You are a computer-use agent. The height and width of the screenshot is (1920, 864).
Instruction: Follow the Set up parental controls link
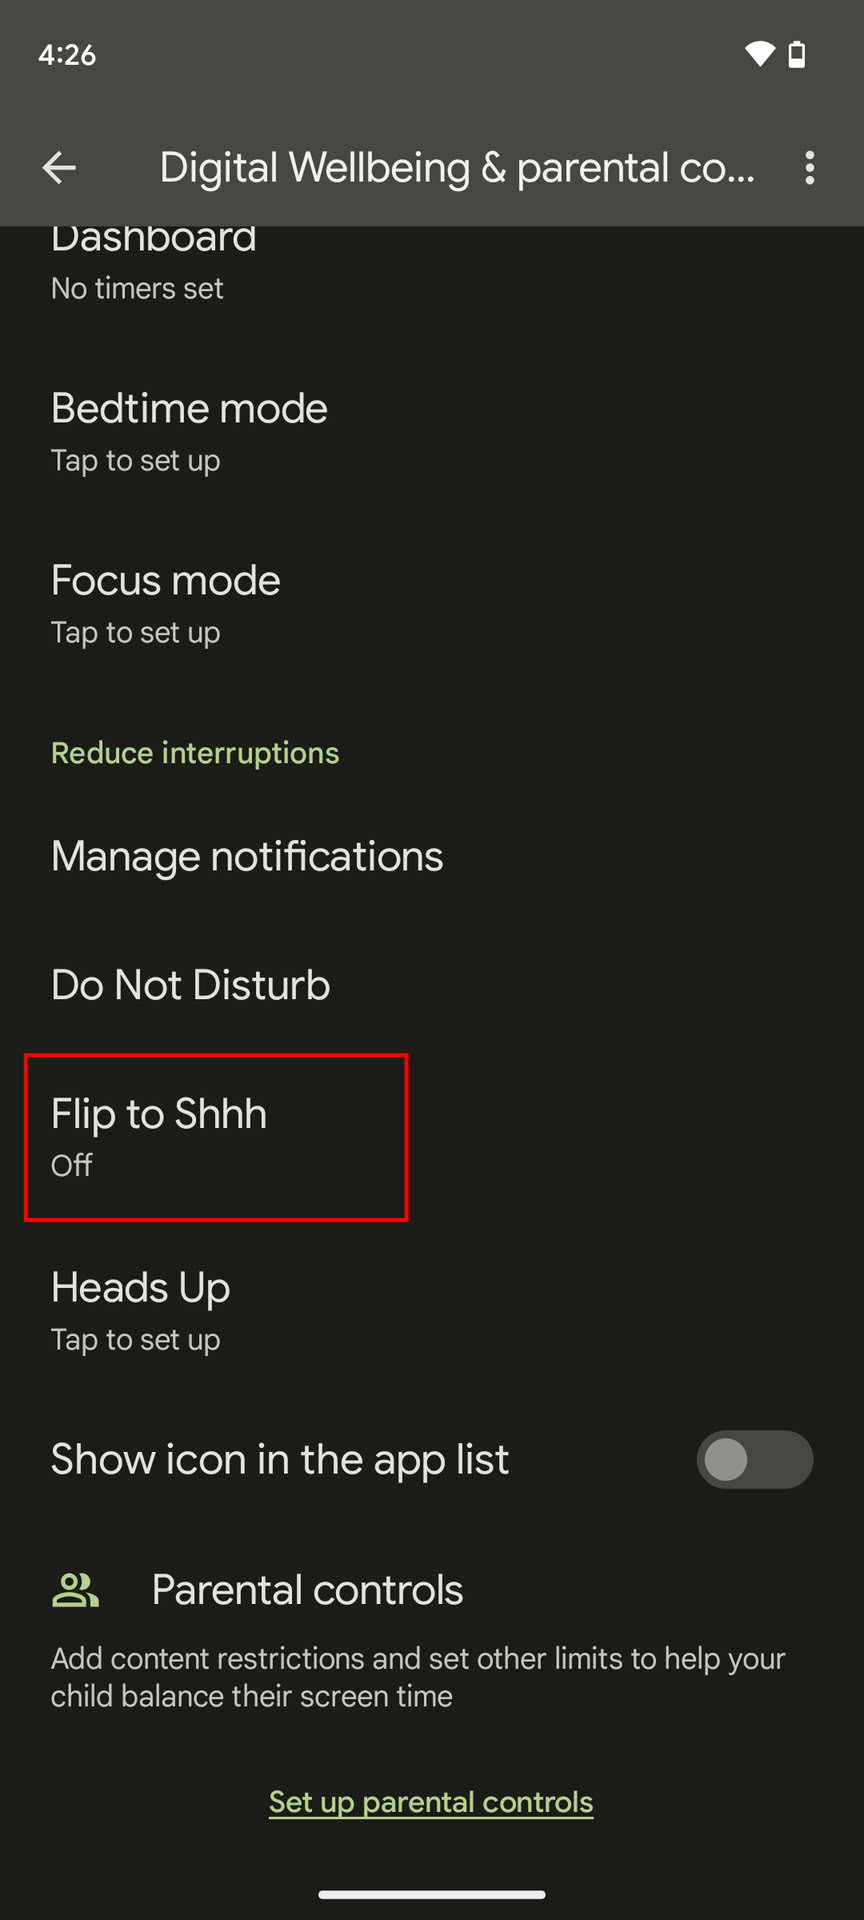click(431, 1802)
